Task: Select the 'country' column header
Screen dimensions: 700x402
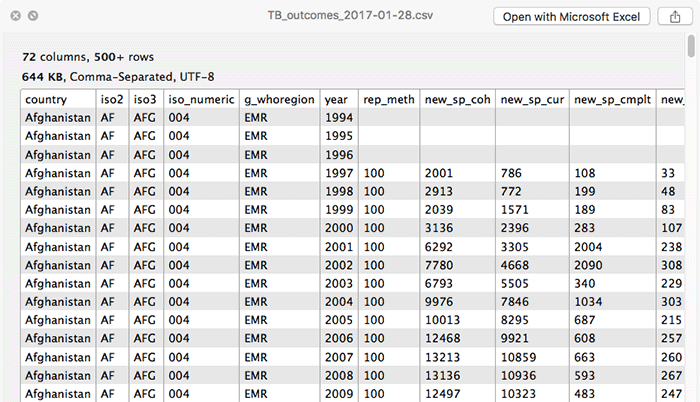Action: (46, 99)
